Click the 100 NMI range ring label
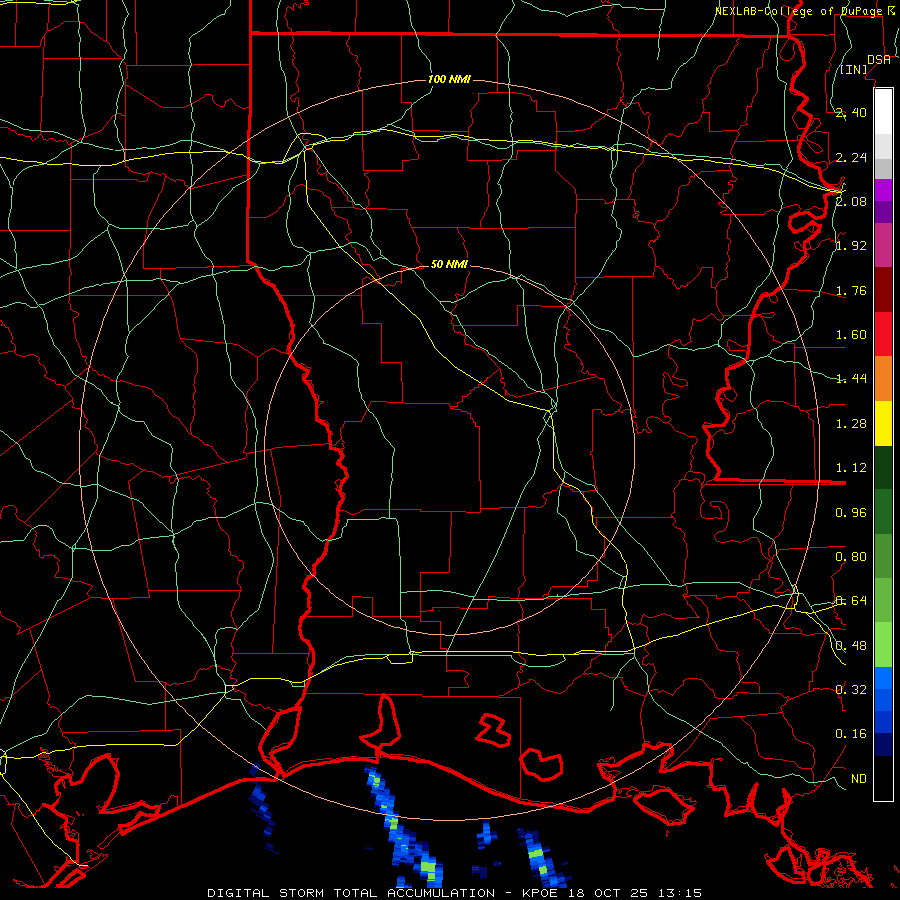This screenshot has width=900, height=900. (x=449, y=79)
